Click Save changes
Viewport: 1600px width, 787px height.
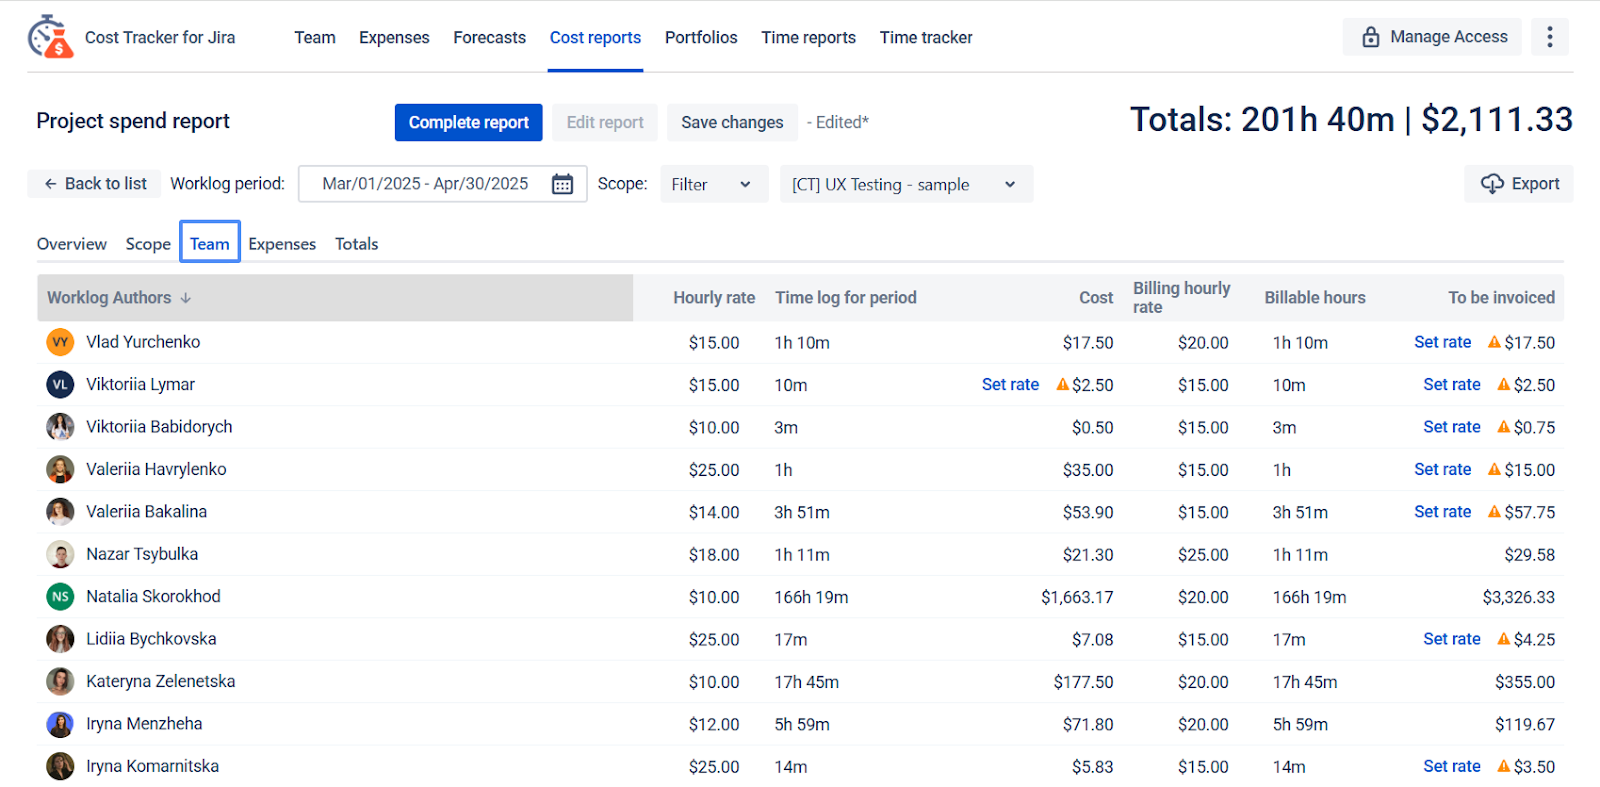732,122
